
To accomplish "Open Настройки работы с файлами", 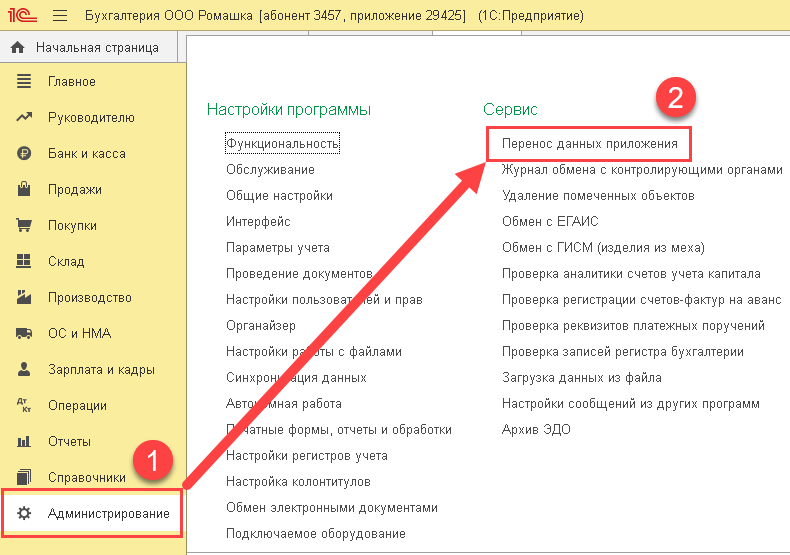I will point(313,352).
